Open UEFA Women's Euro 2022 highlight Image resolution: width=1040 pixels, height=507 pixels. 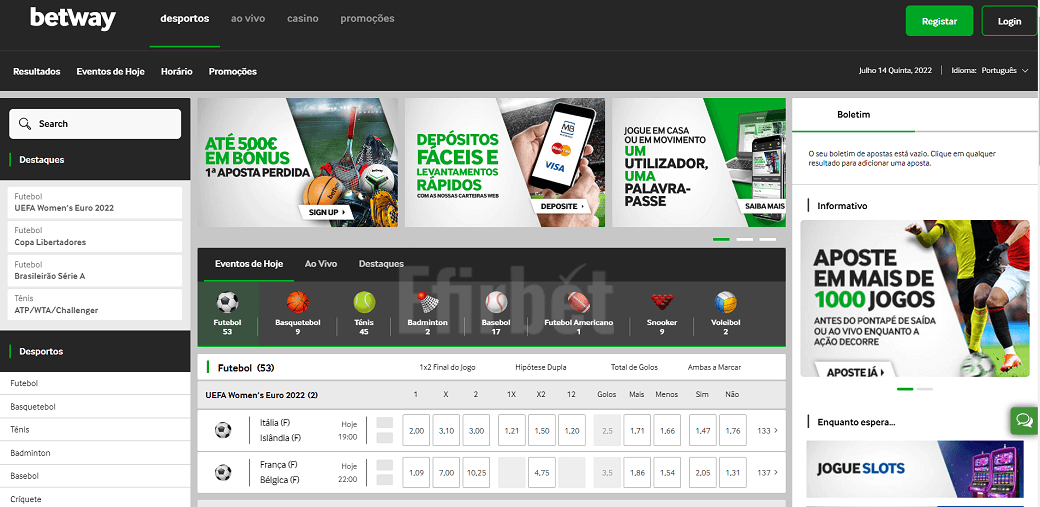coord(95,202)
